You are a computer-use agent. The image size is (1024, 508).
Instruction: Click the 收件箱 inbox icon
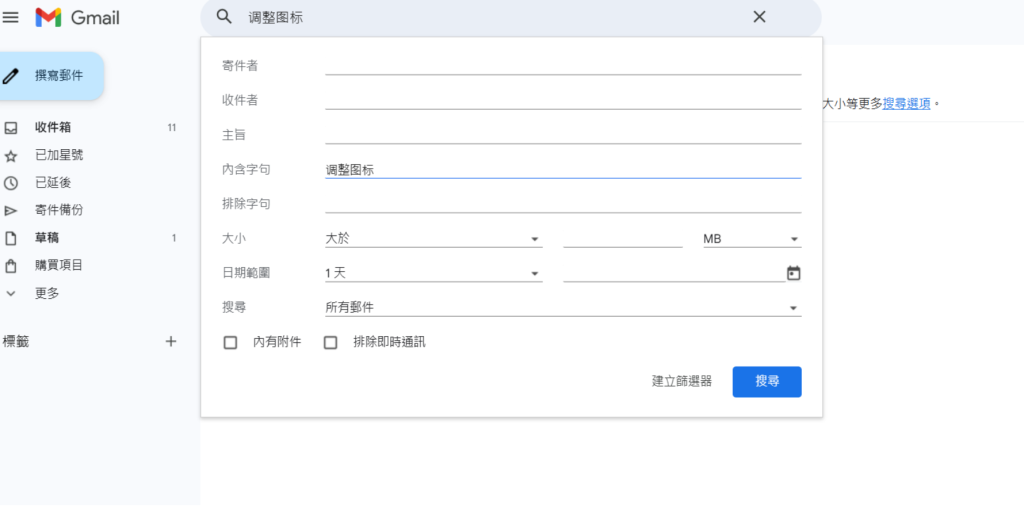(x=10, y=128)
